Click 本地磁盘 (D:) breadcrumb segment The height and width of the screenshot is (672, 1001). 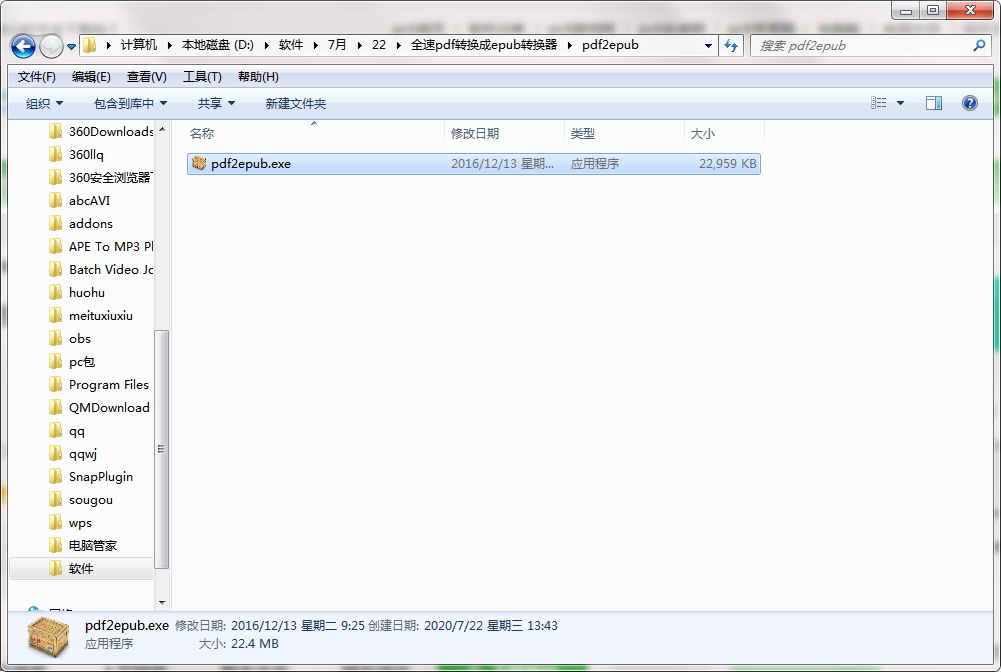[x=218, y=45]
